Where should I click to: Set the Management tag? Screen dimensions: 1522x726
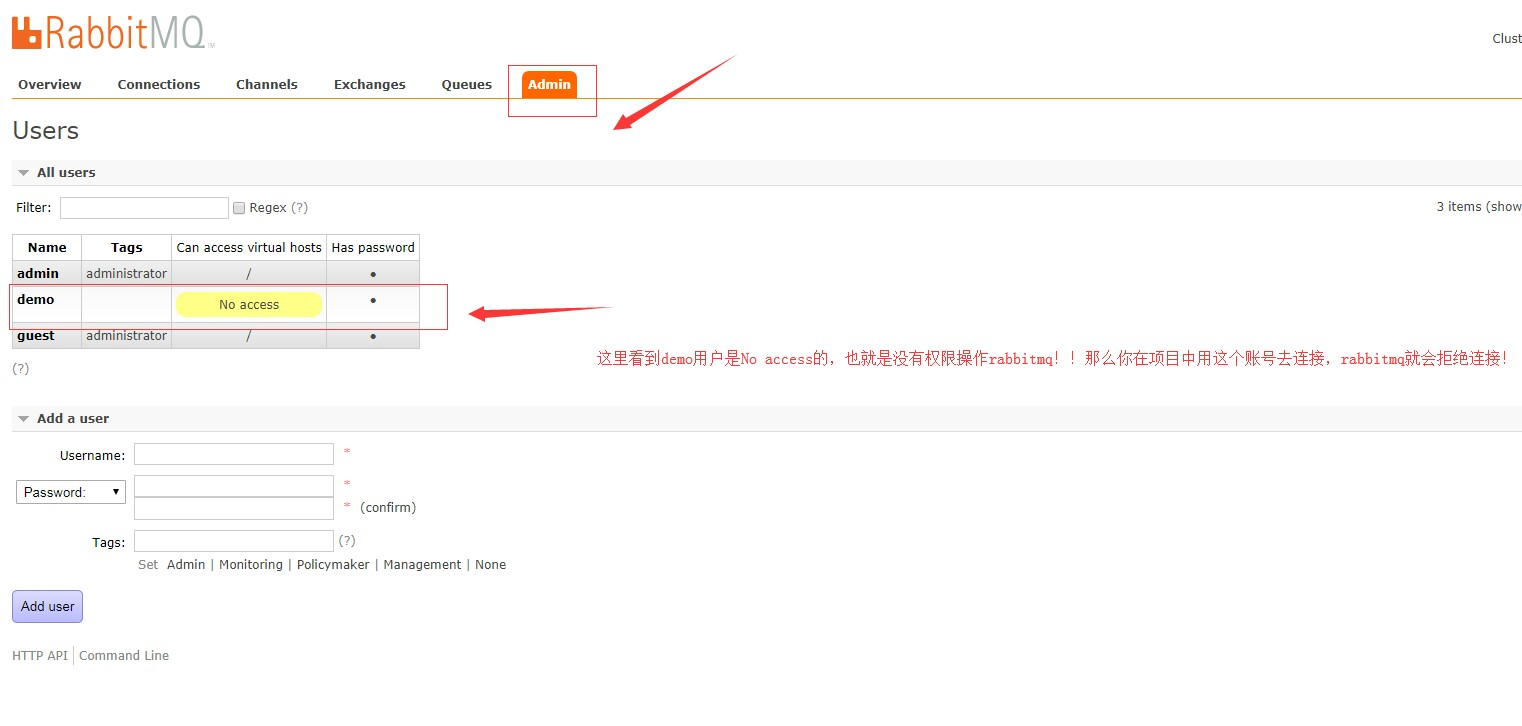click(422, 565)
